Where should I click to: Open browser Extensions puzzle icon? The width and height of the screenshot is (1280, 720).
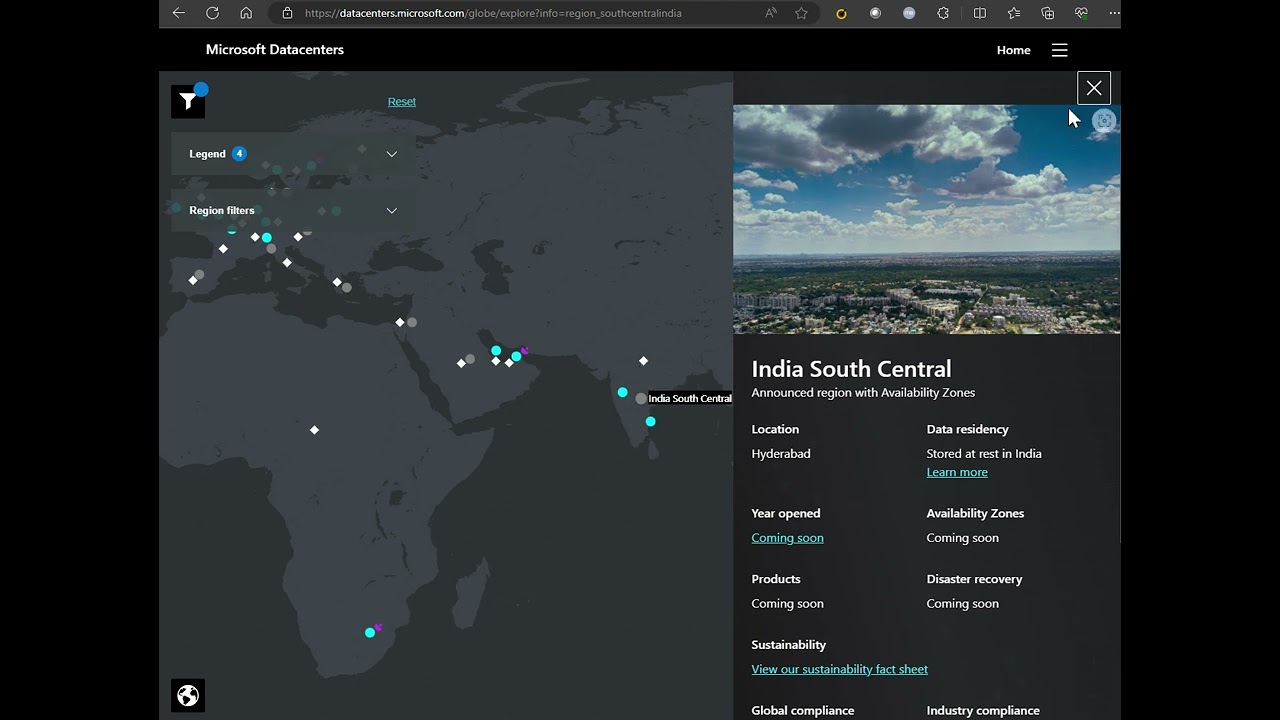click(x=943, y=13)
